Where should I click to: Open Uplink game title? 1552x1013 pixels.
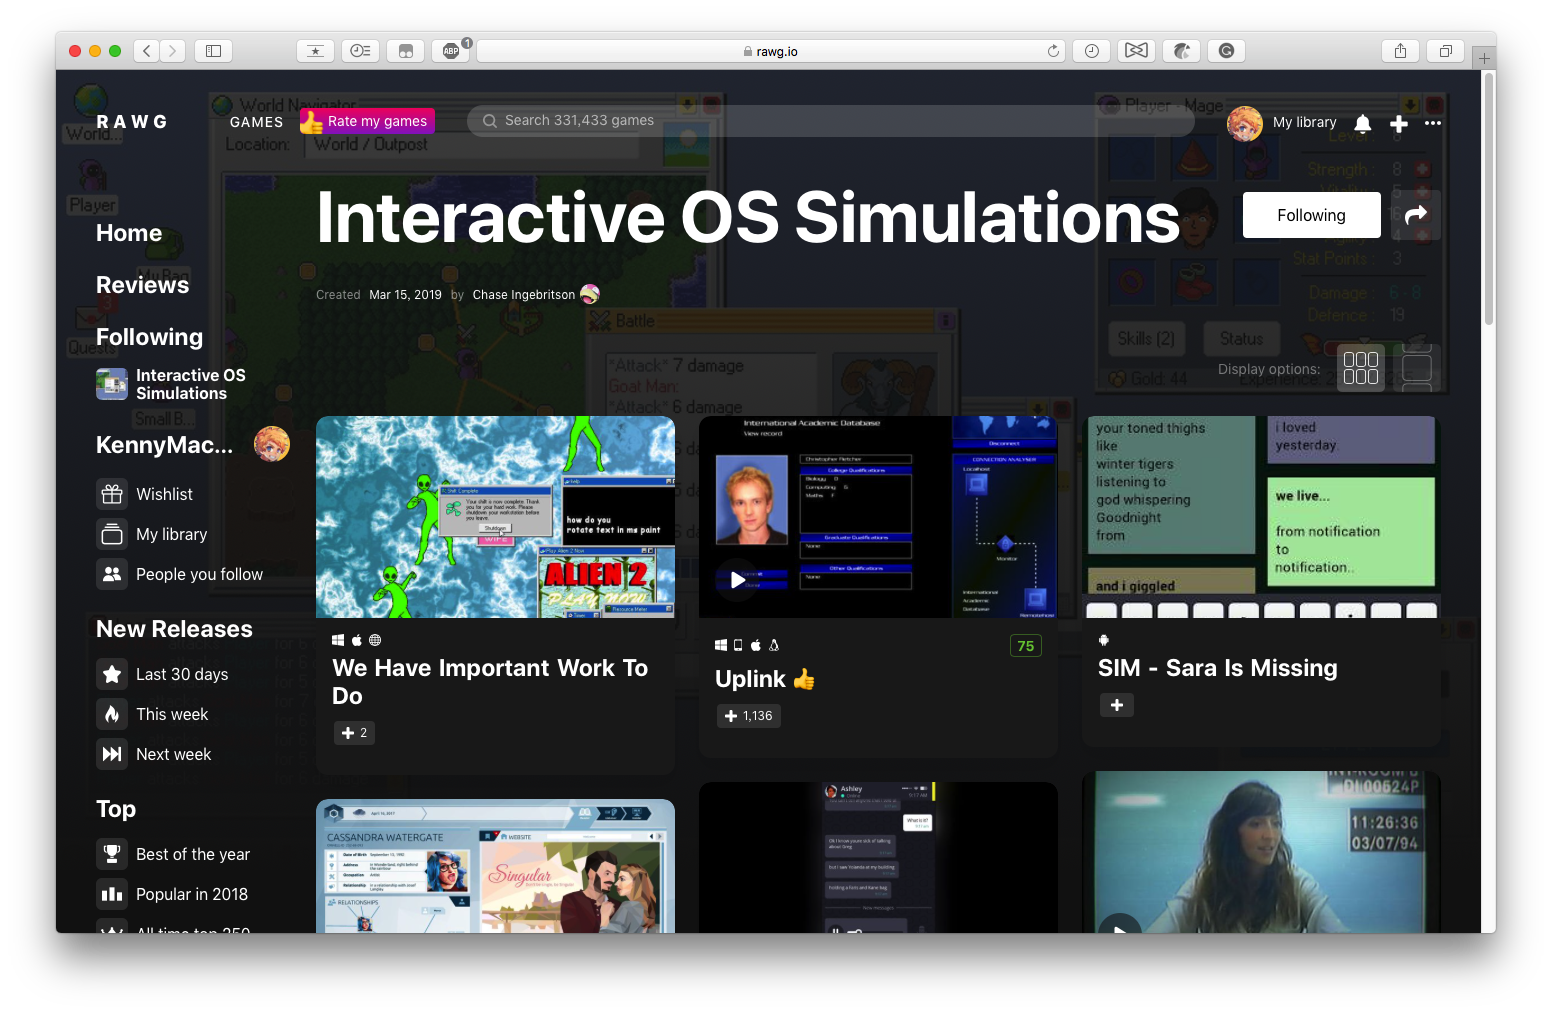[750, 679]
